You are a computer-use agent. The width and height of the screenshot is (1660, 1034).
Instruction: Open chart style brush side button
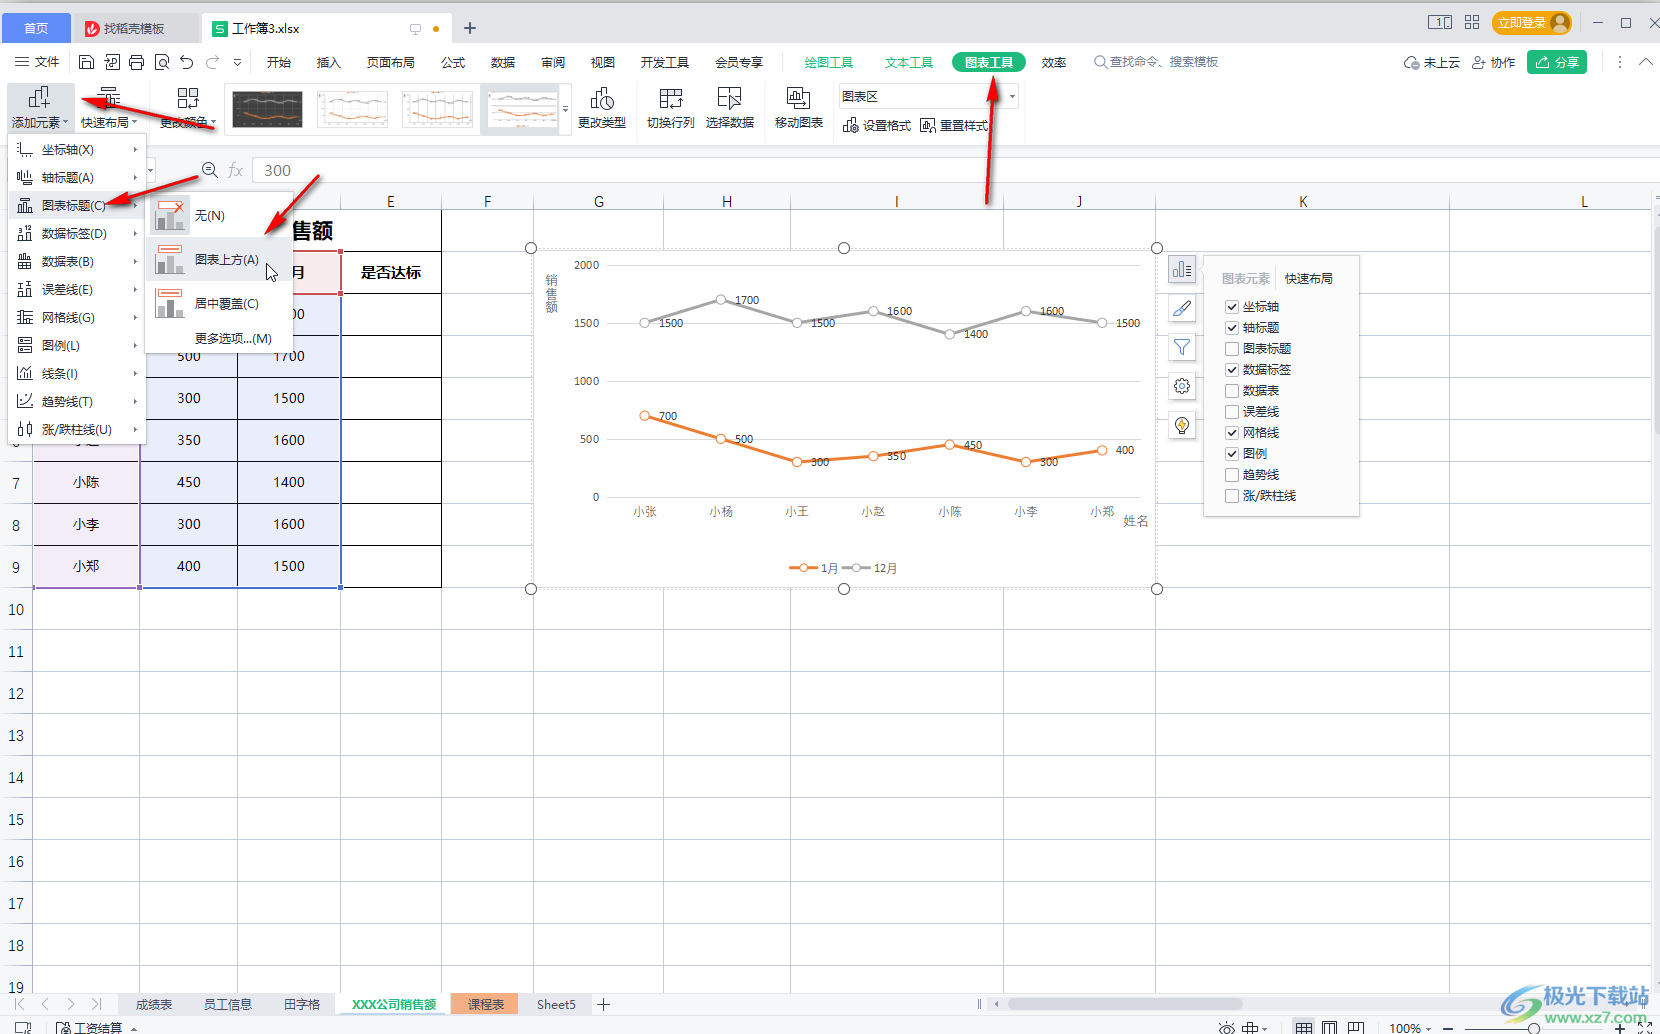click(x=1182, y=308)
